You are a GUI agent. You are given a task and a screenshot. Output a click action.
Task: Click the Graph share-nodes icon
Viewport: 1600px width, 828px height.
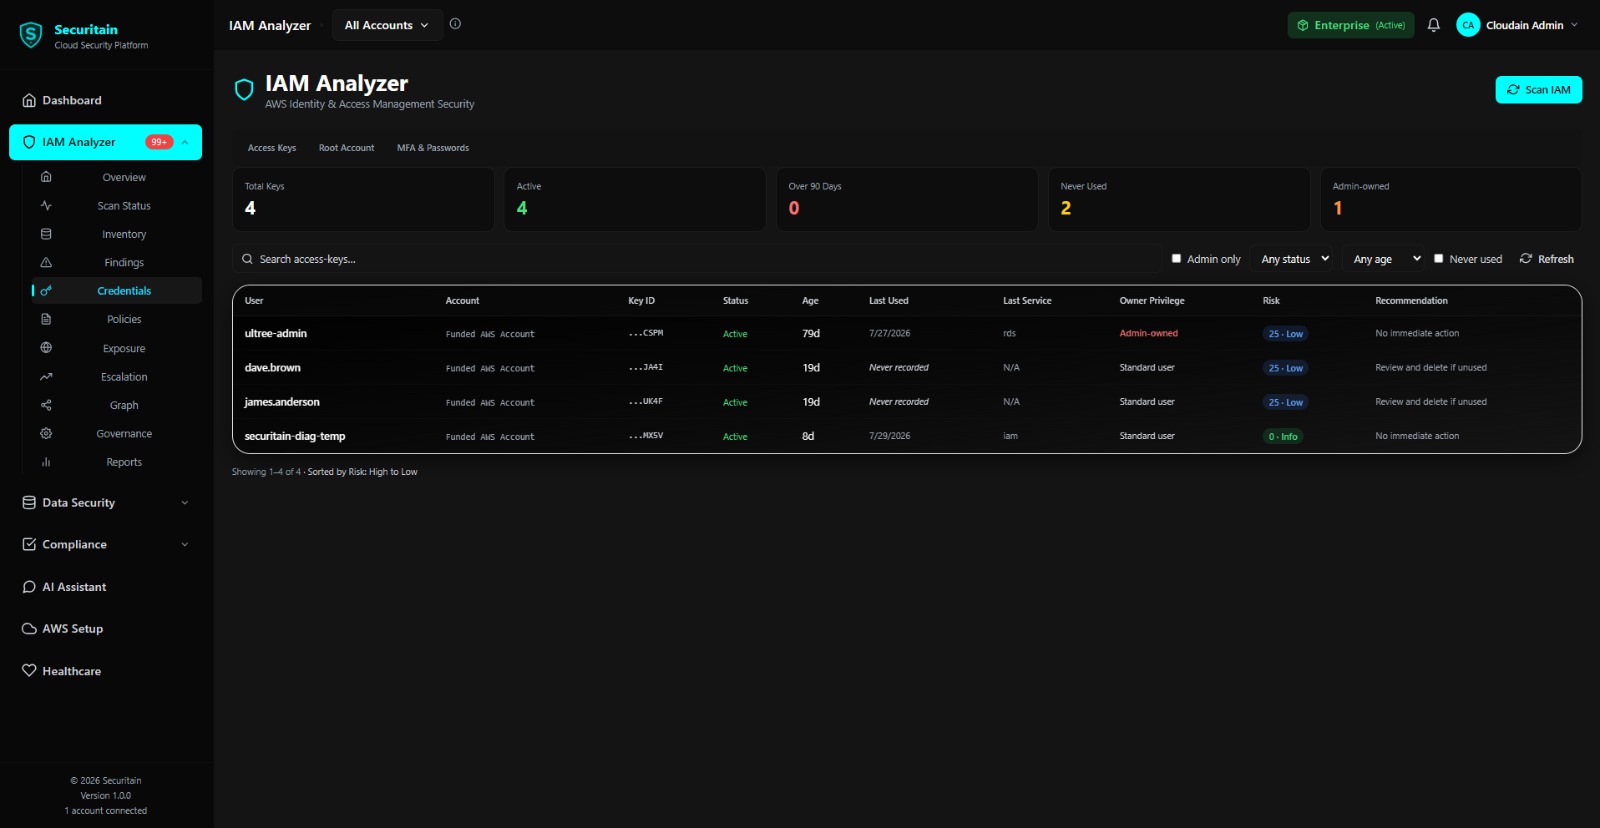46,405
